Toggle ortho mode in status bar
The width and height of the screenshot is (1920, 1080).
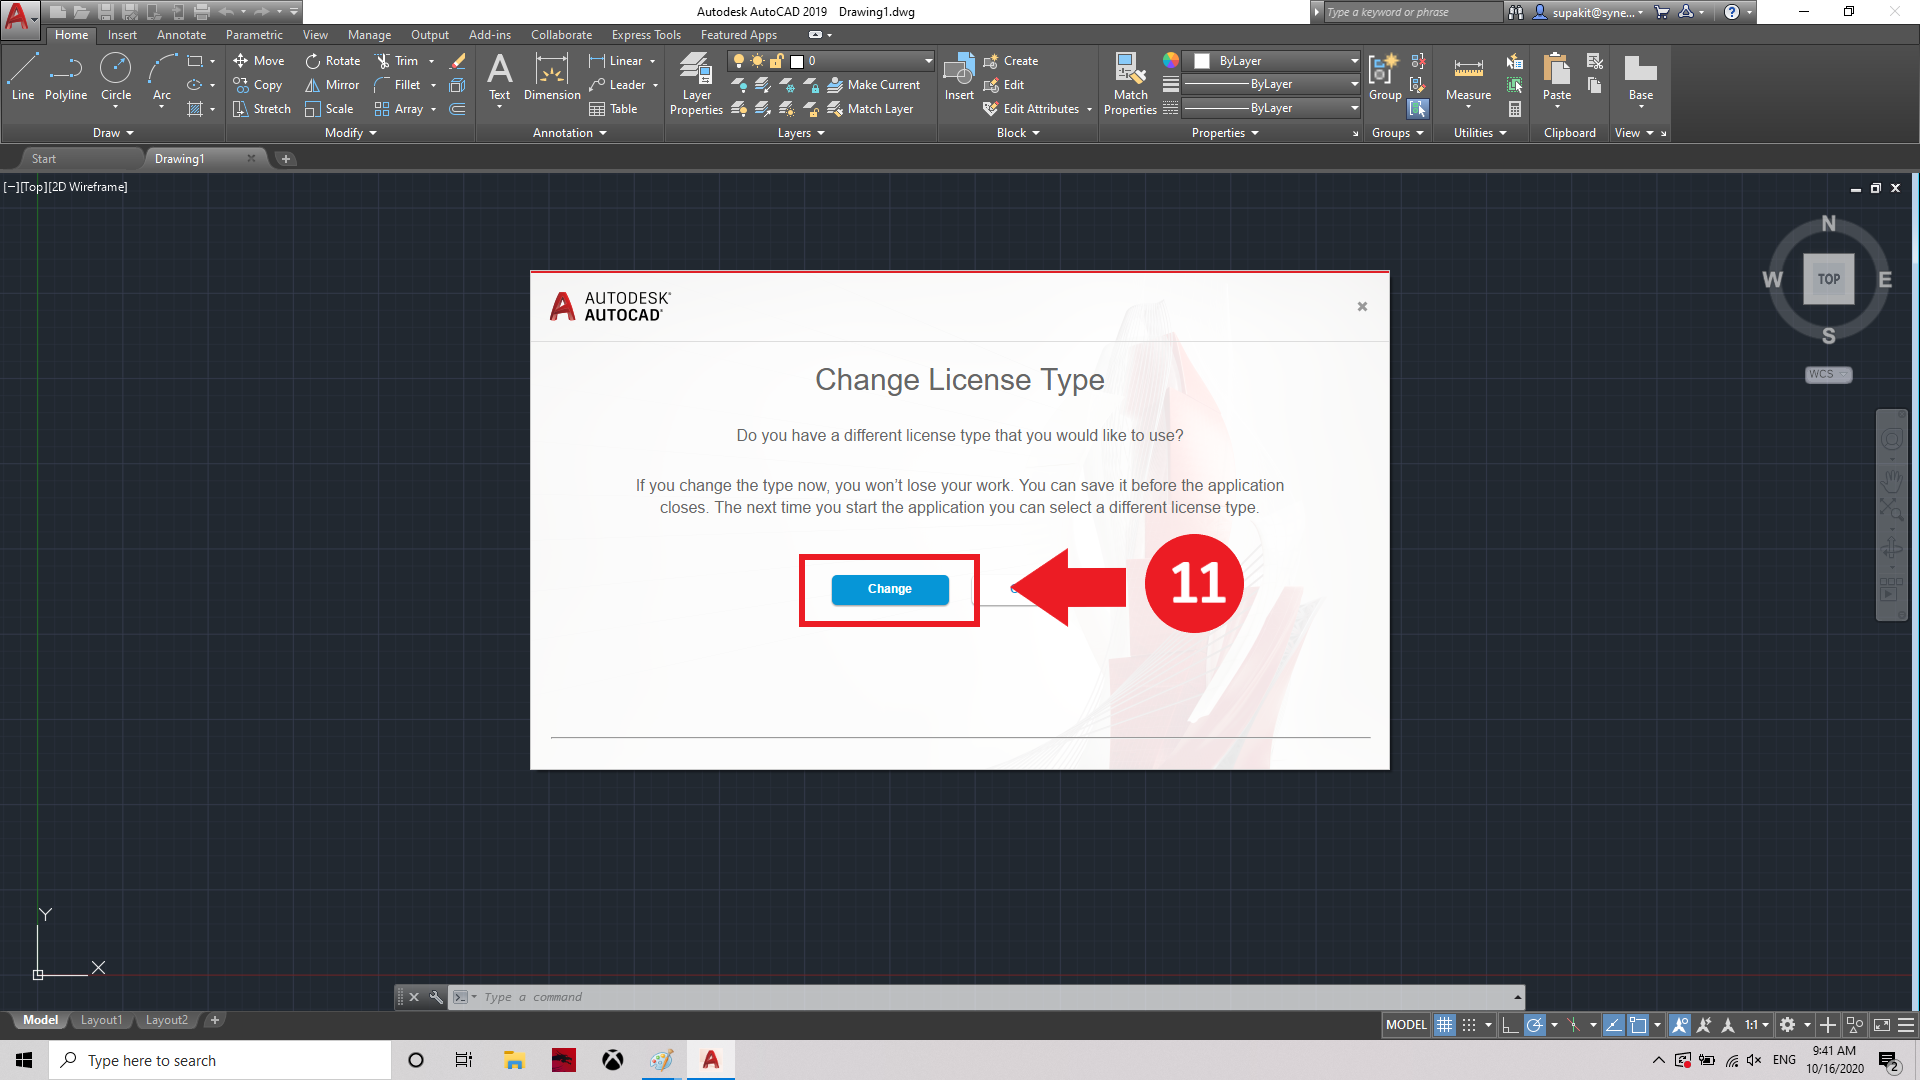[x=1510, y=1025]
